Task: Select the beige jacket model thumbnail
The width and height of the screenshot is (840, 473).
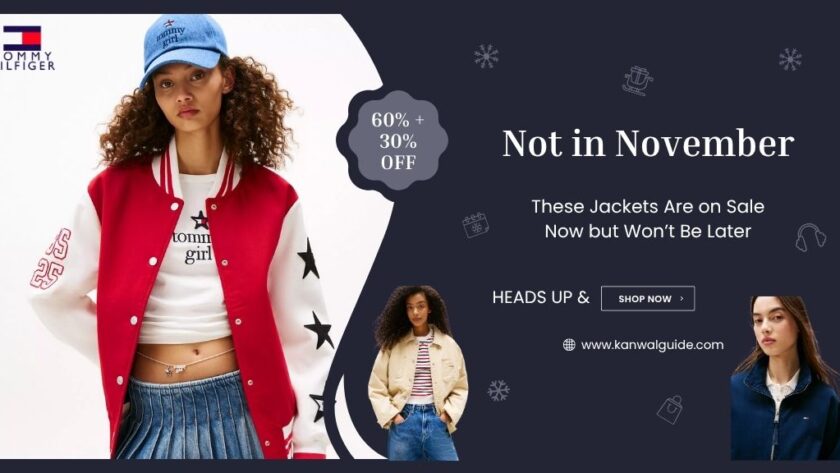Action: click(419, 372)
